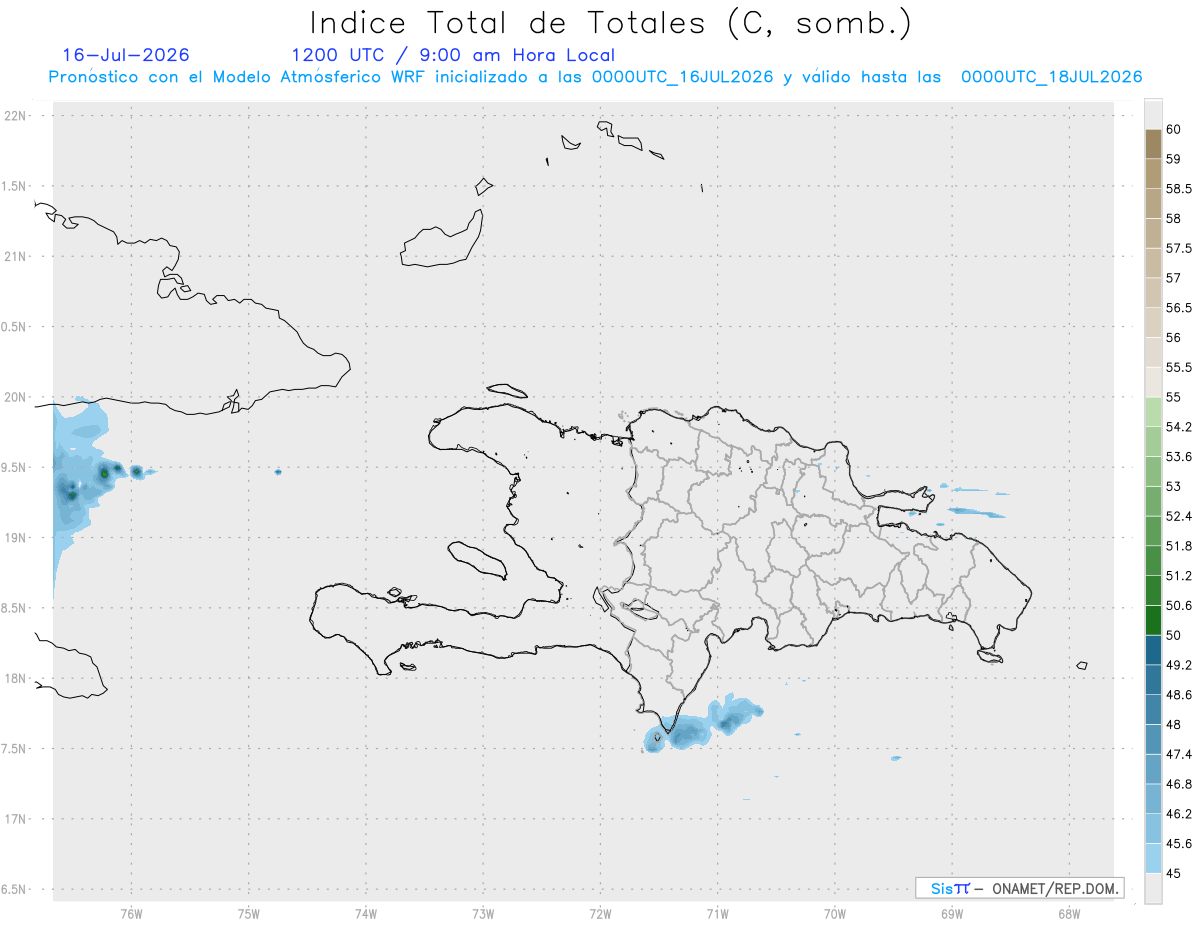Click the colorbar value "45.6"

(x=1179, y=843)
